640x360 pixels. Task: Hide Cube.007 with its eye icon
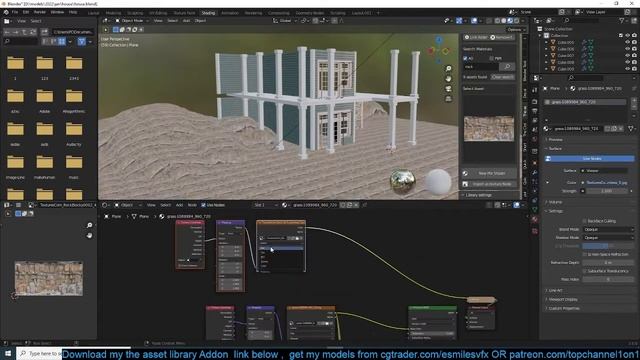tap(627, 56)
